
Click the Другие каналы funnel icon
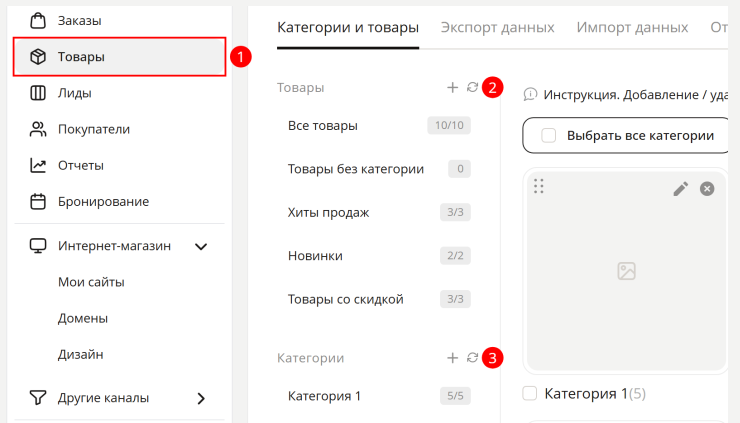pos(38,398)
